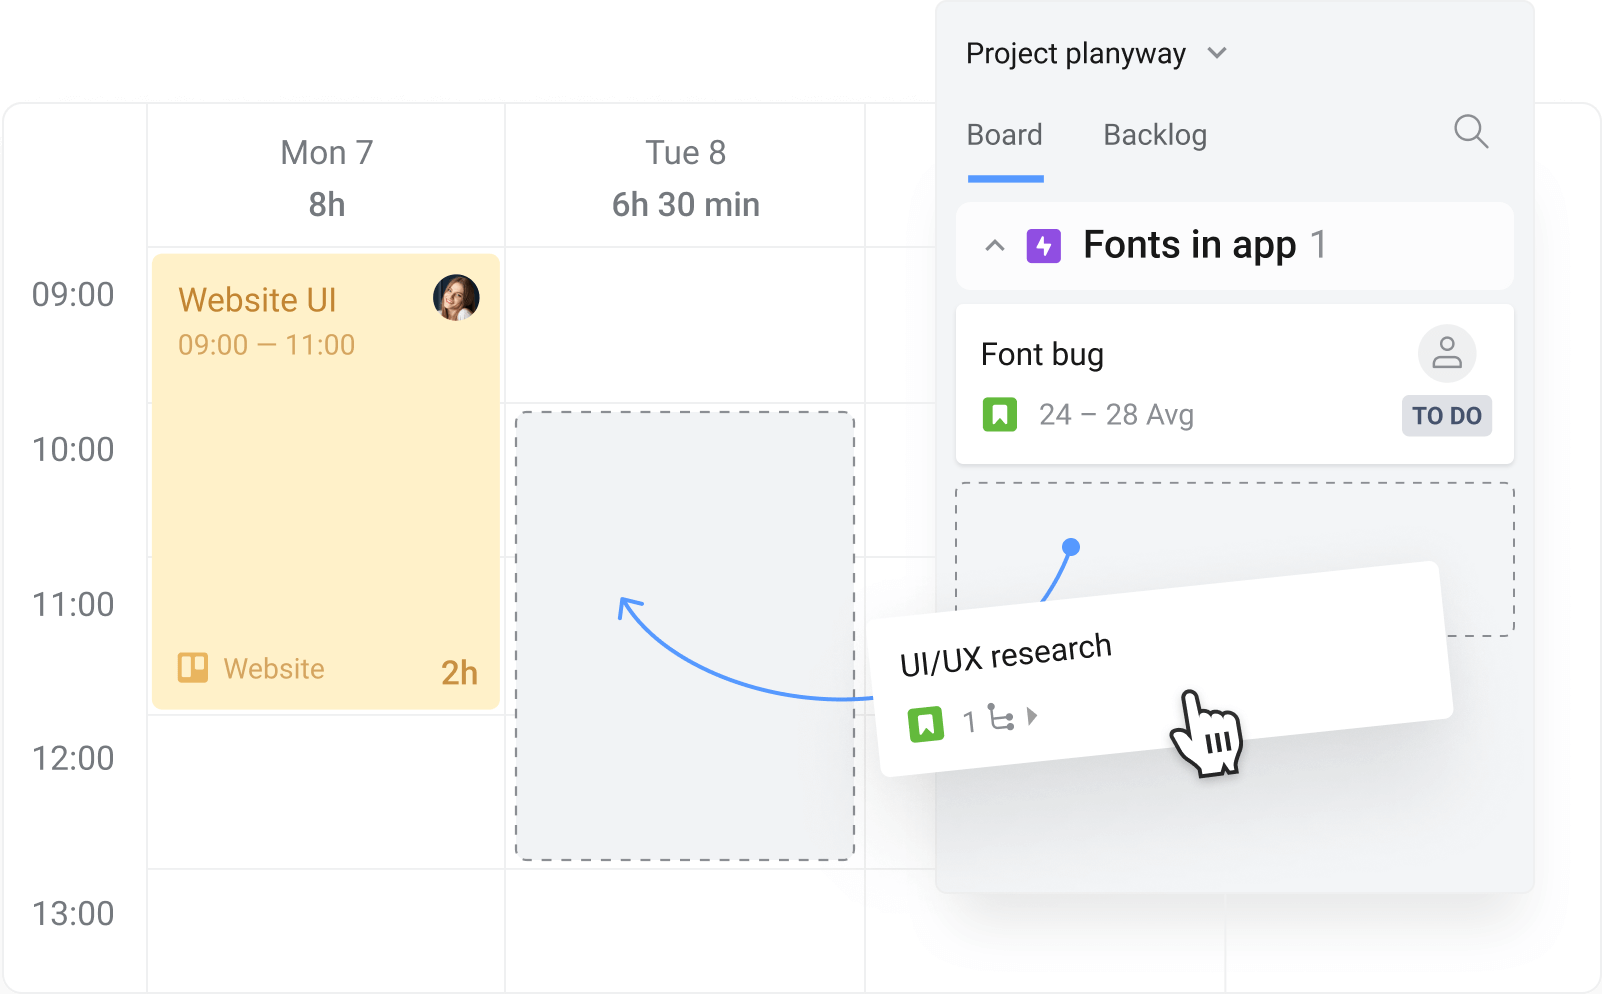1602x994 pixels.
Task: Click the green bookmark icon on Font bug card
Action: (x=998, y=415)
